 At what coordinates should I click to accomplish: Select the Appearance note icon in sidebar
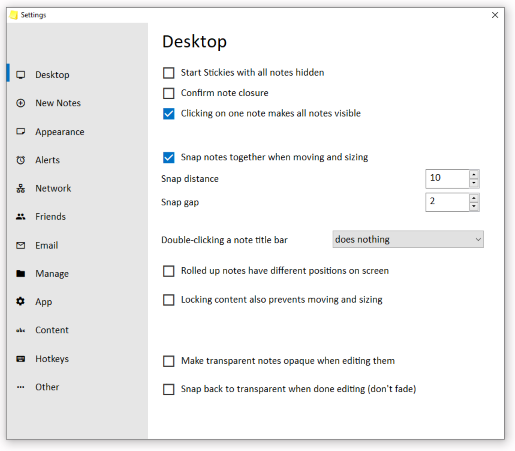21,131
